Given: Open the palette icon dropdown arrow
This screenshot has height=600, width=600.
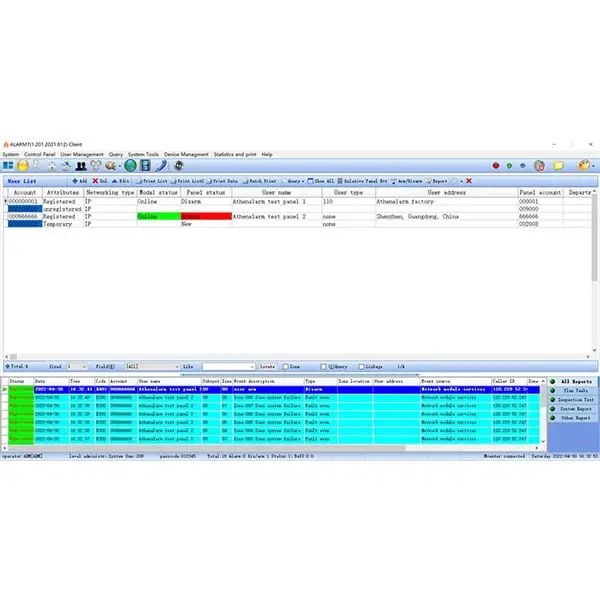Looking at the screenshot, I should [x=593, y=166].
